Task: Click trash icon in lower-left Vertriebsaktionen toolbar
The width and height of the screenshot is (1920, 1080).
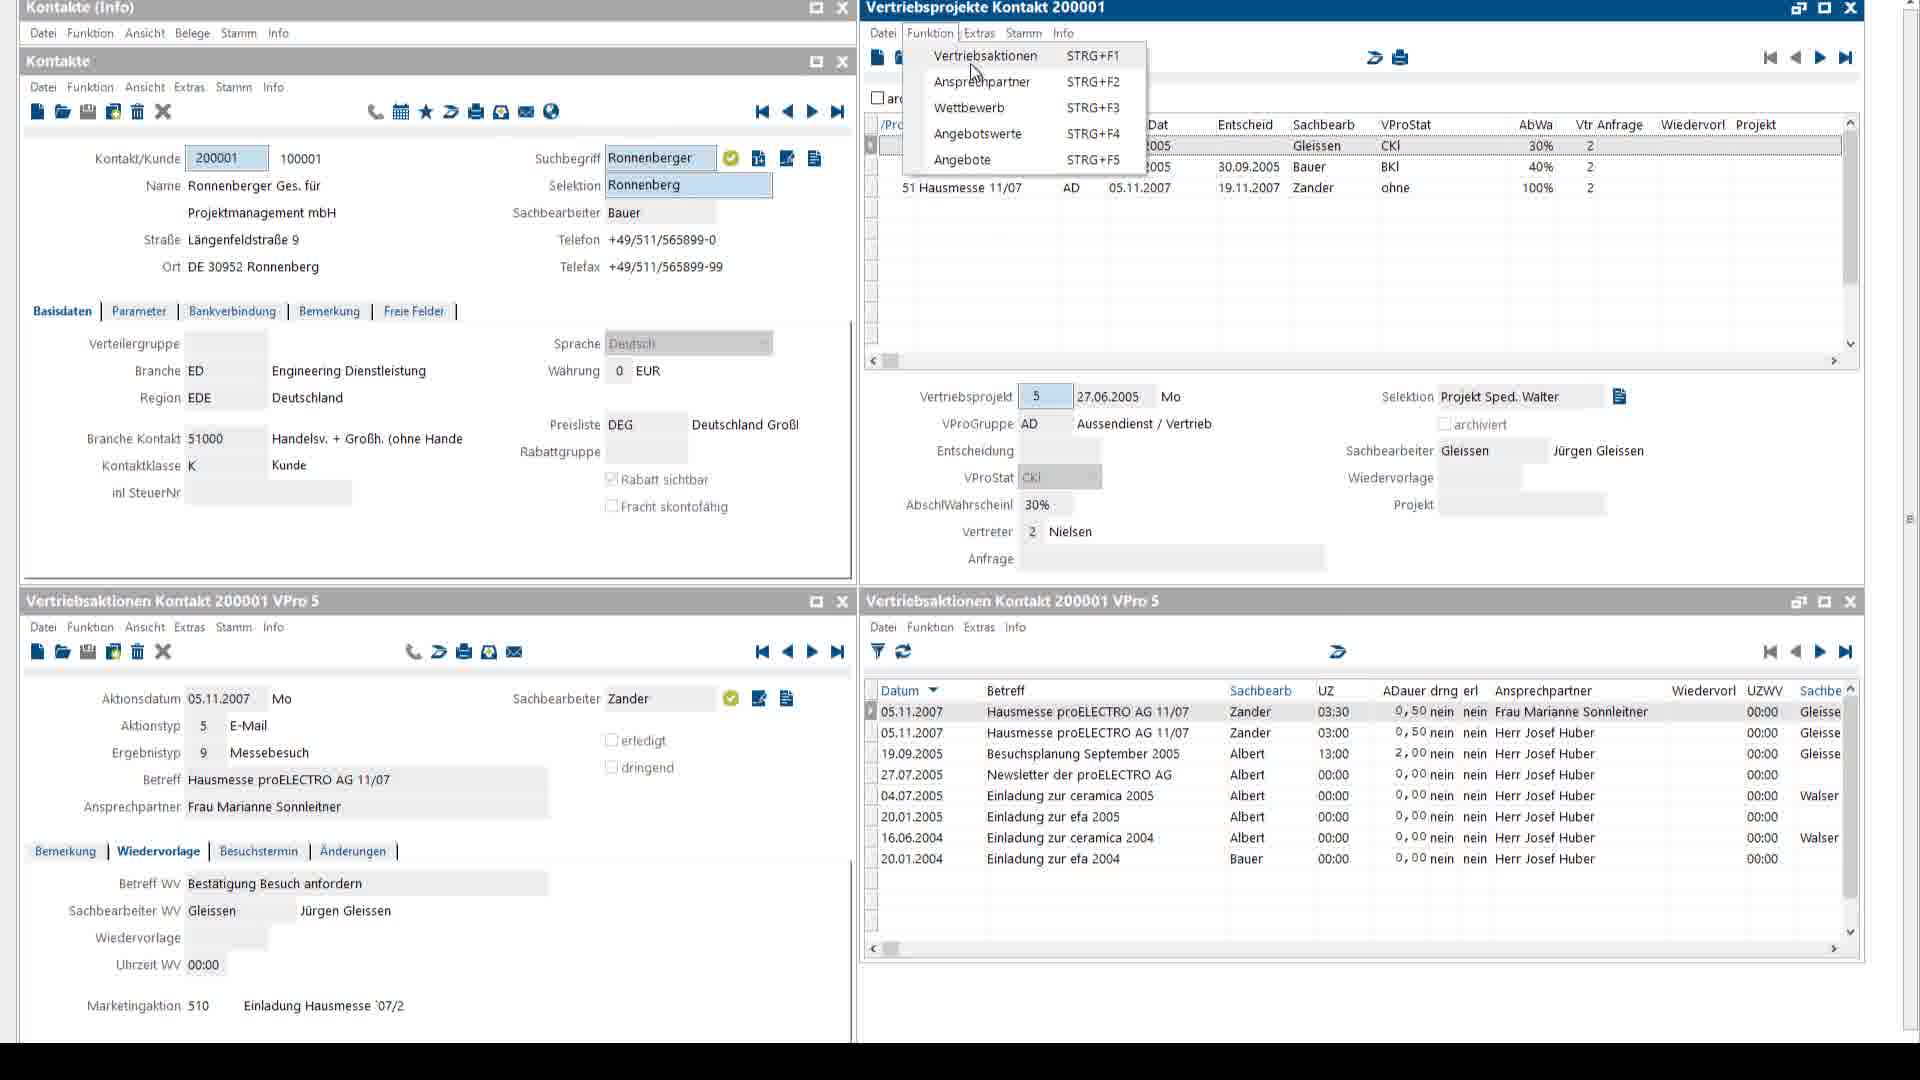Action: pos(138,652)
